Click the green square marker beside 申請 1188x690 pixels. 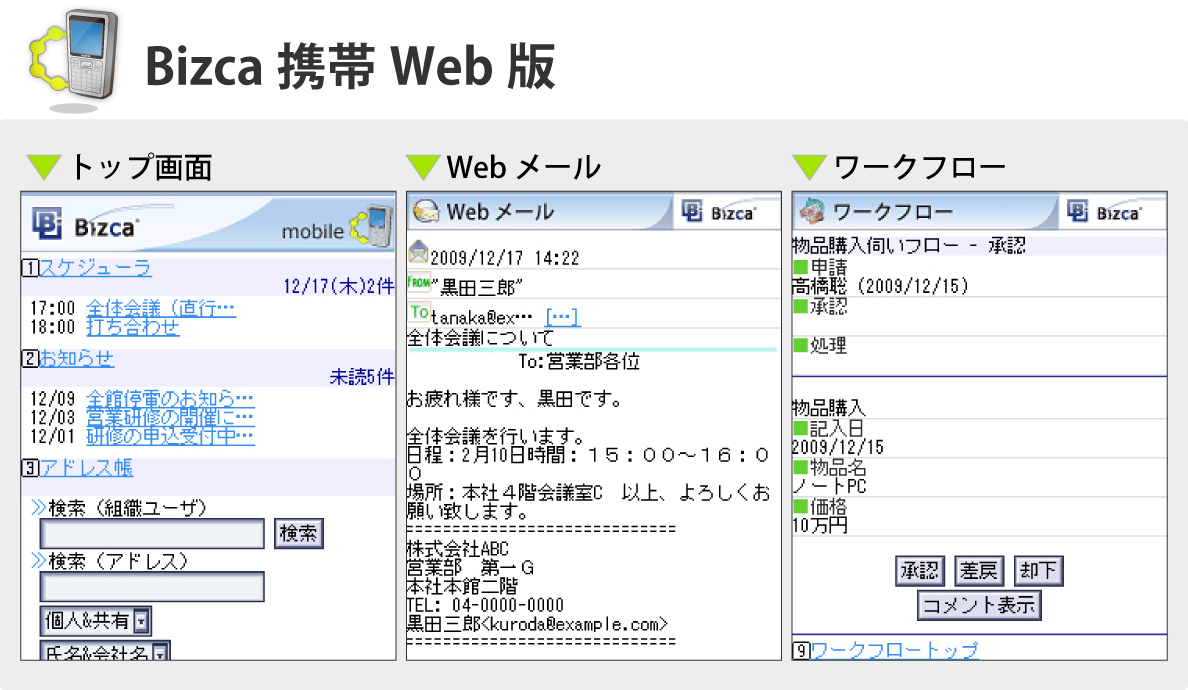tap(800, 267)
